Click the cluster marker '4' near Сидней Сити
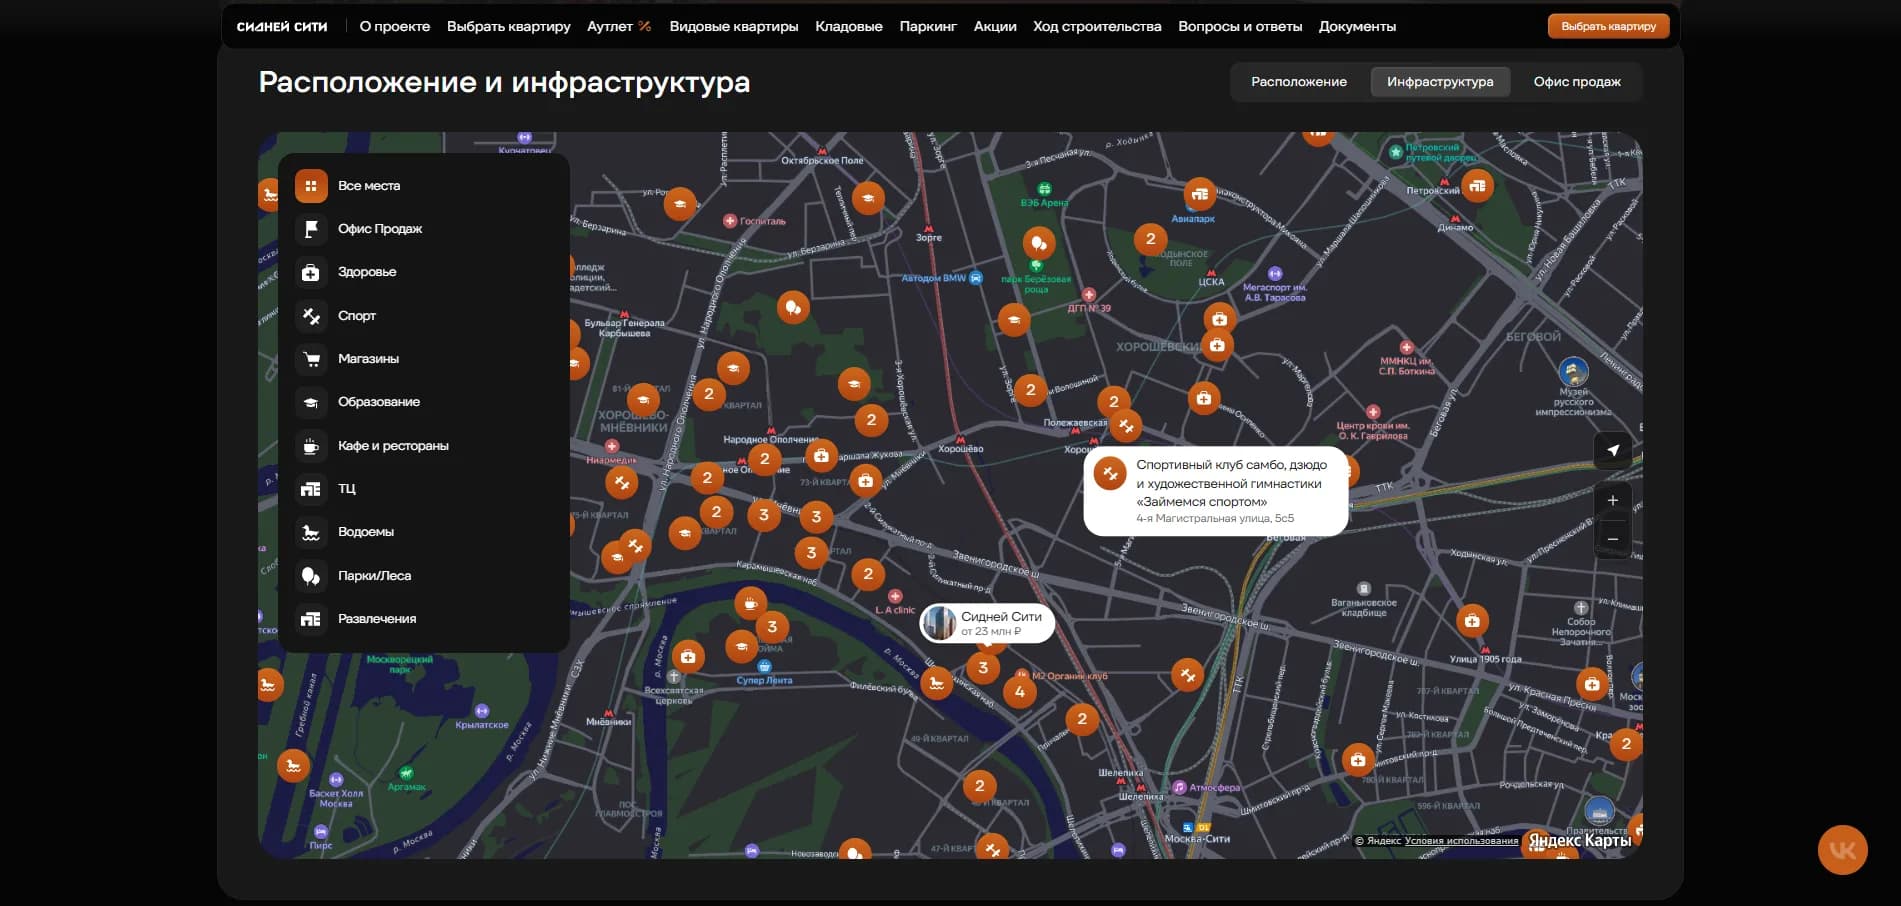 click(x=1019, y=691)
